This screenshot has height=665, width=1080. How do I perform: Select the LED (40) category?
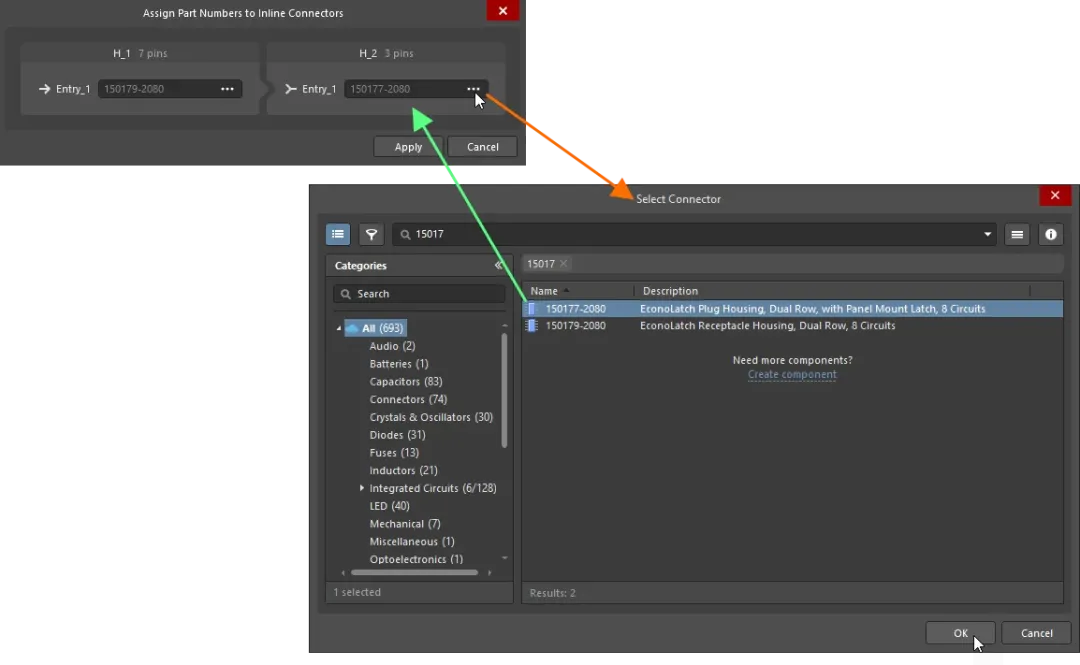[x=389, y=506]
